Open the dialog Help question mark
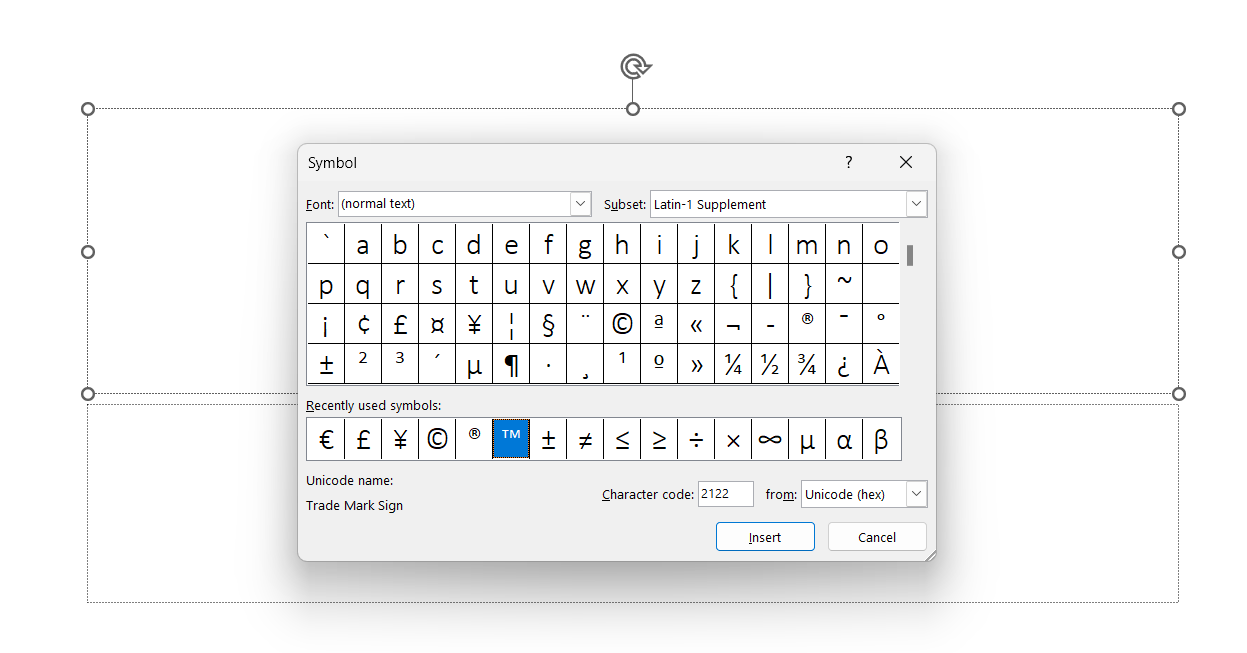The height and width of the screenshot is (653, 1247). (x=849, y=163)
